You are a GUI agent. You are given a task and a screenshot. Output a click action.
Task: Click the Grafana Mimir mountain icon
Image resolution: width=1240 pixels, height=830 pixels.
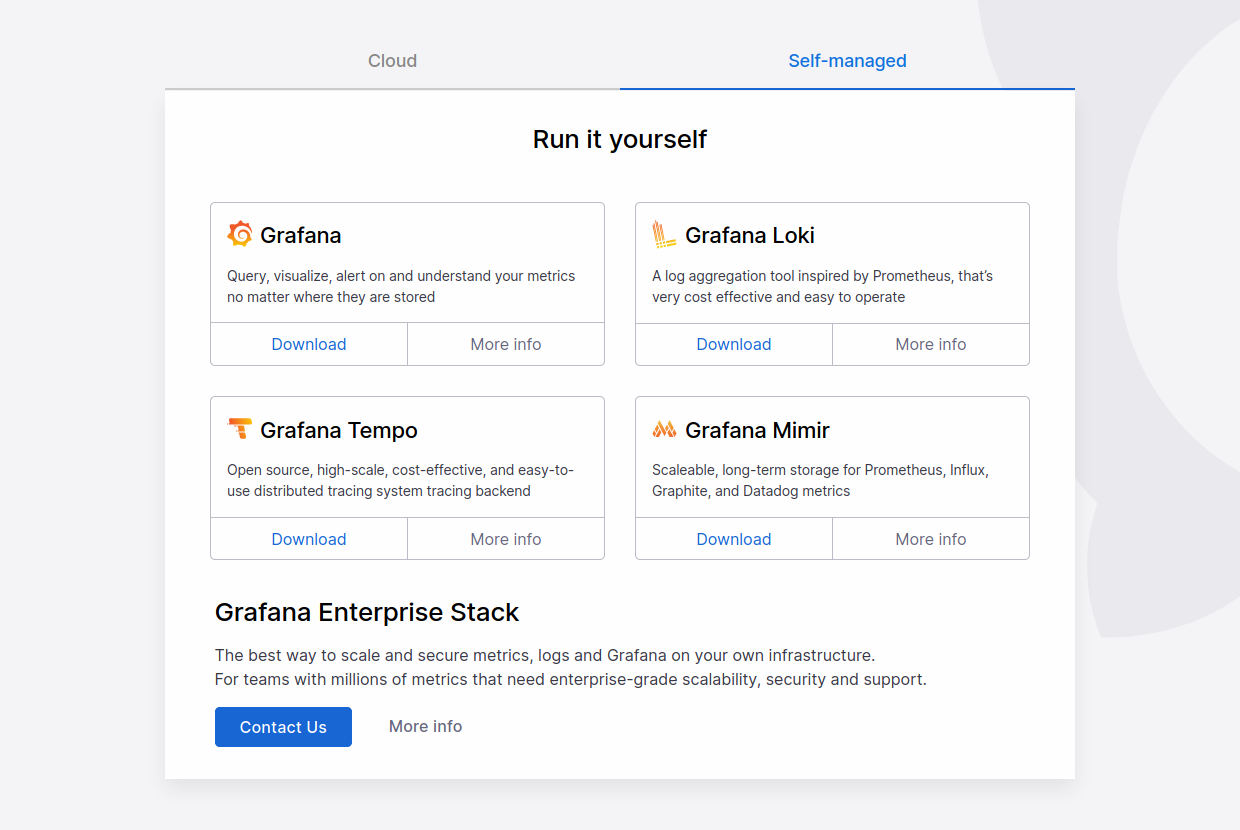(x=663, y=429)
